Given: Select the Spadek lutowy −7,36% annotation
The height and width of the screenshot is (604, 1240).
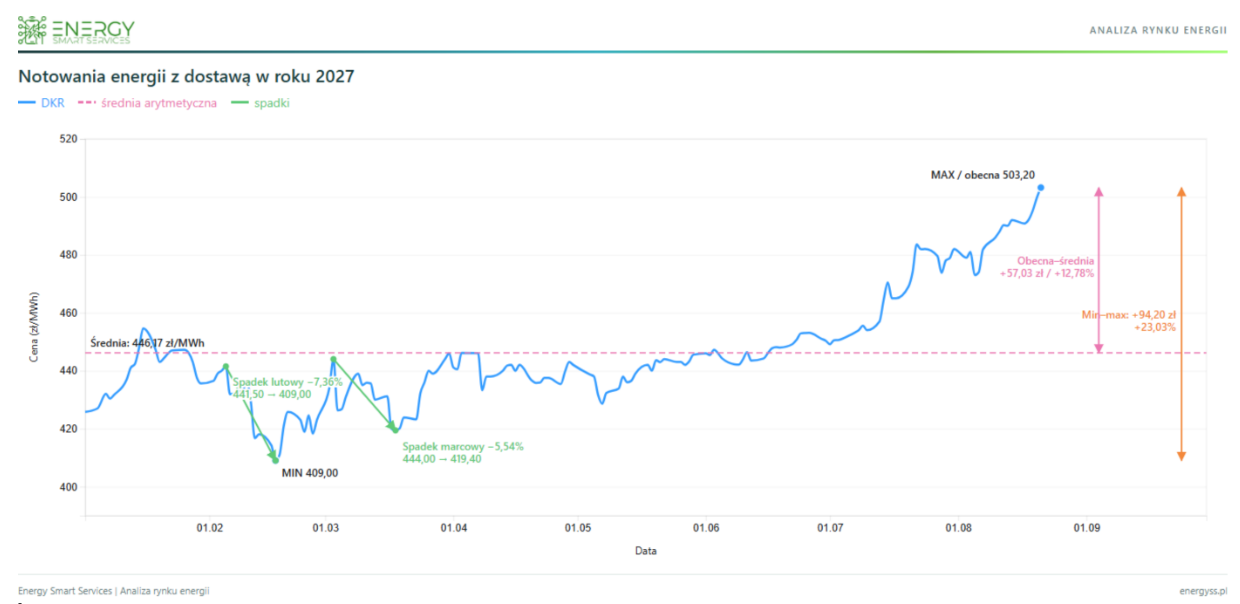Looking at the screenshot, I should click(x=288, y=382).
